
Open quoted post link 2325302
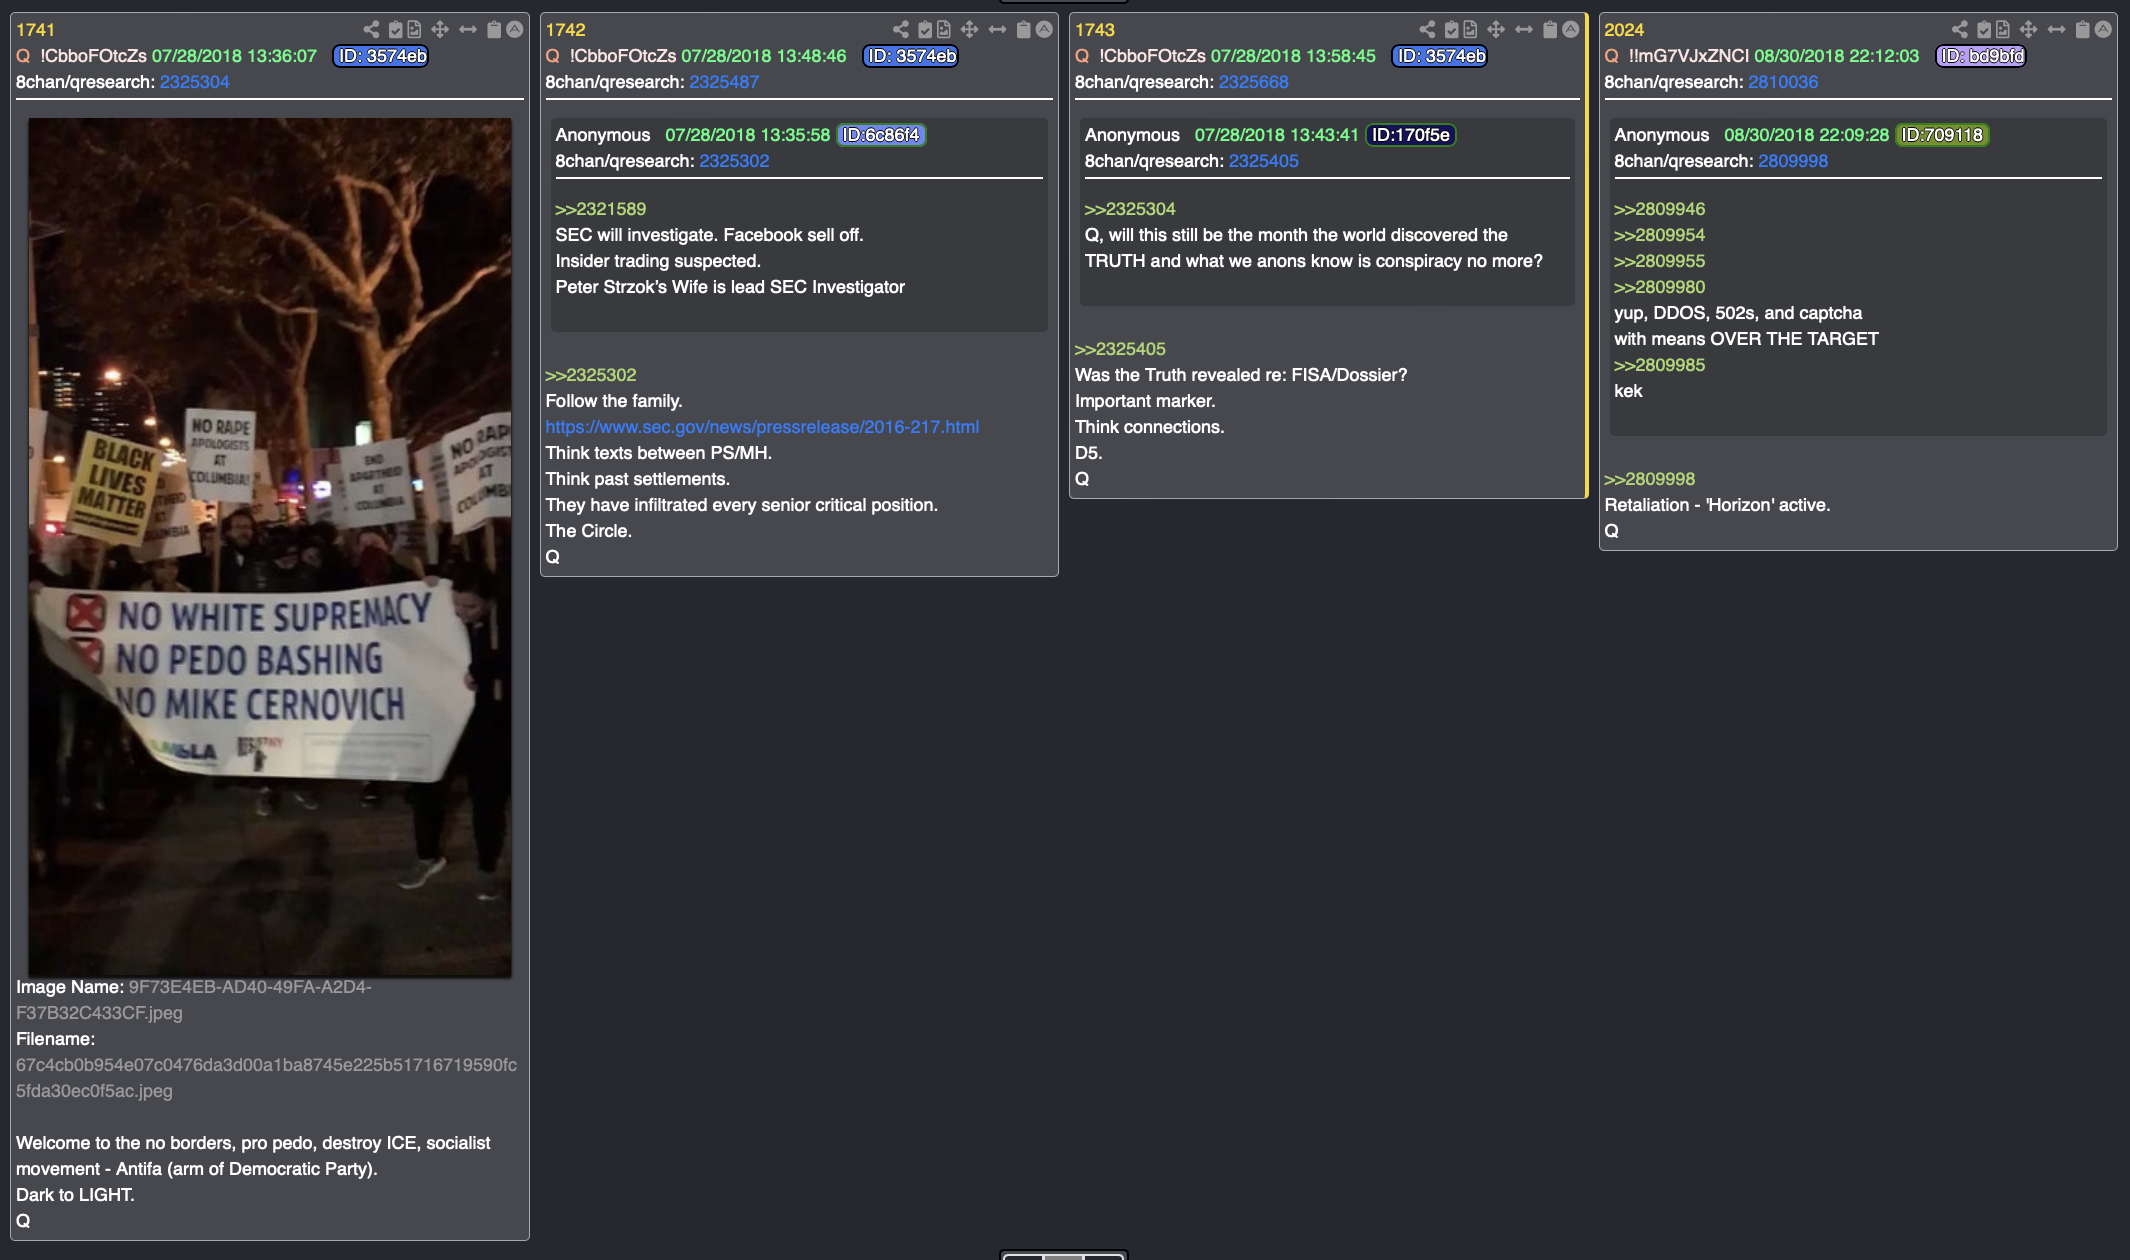(734, 161)
